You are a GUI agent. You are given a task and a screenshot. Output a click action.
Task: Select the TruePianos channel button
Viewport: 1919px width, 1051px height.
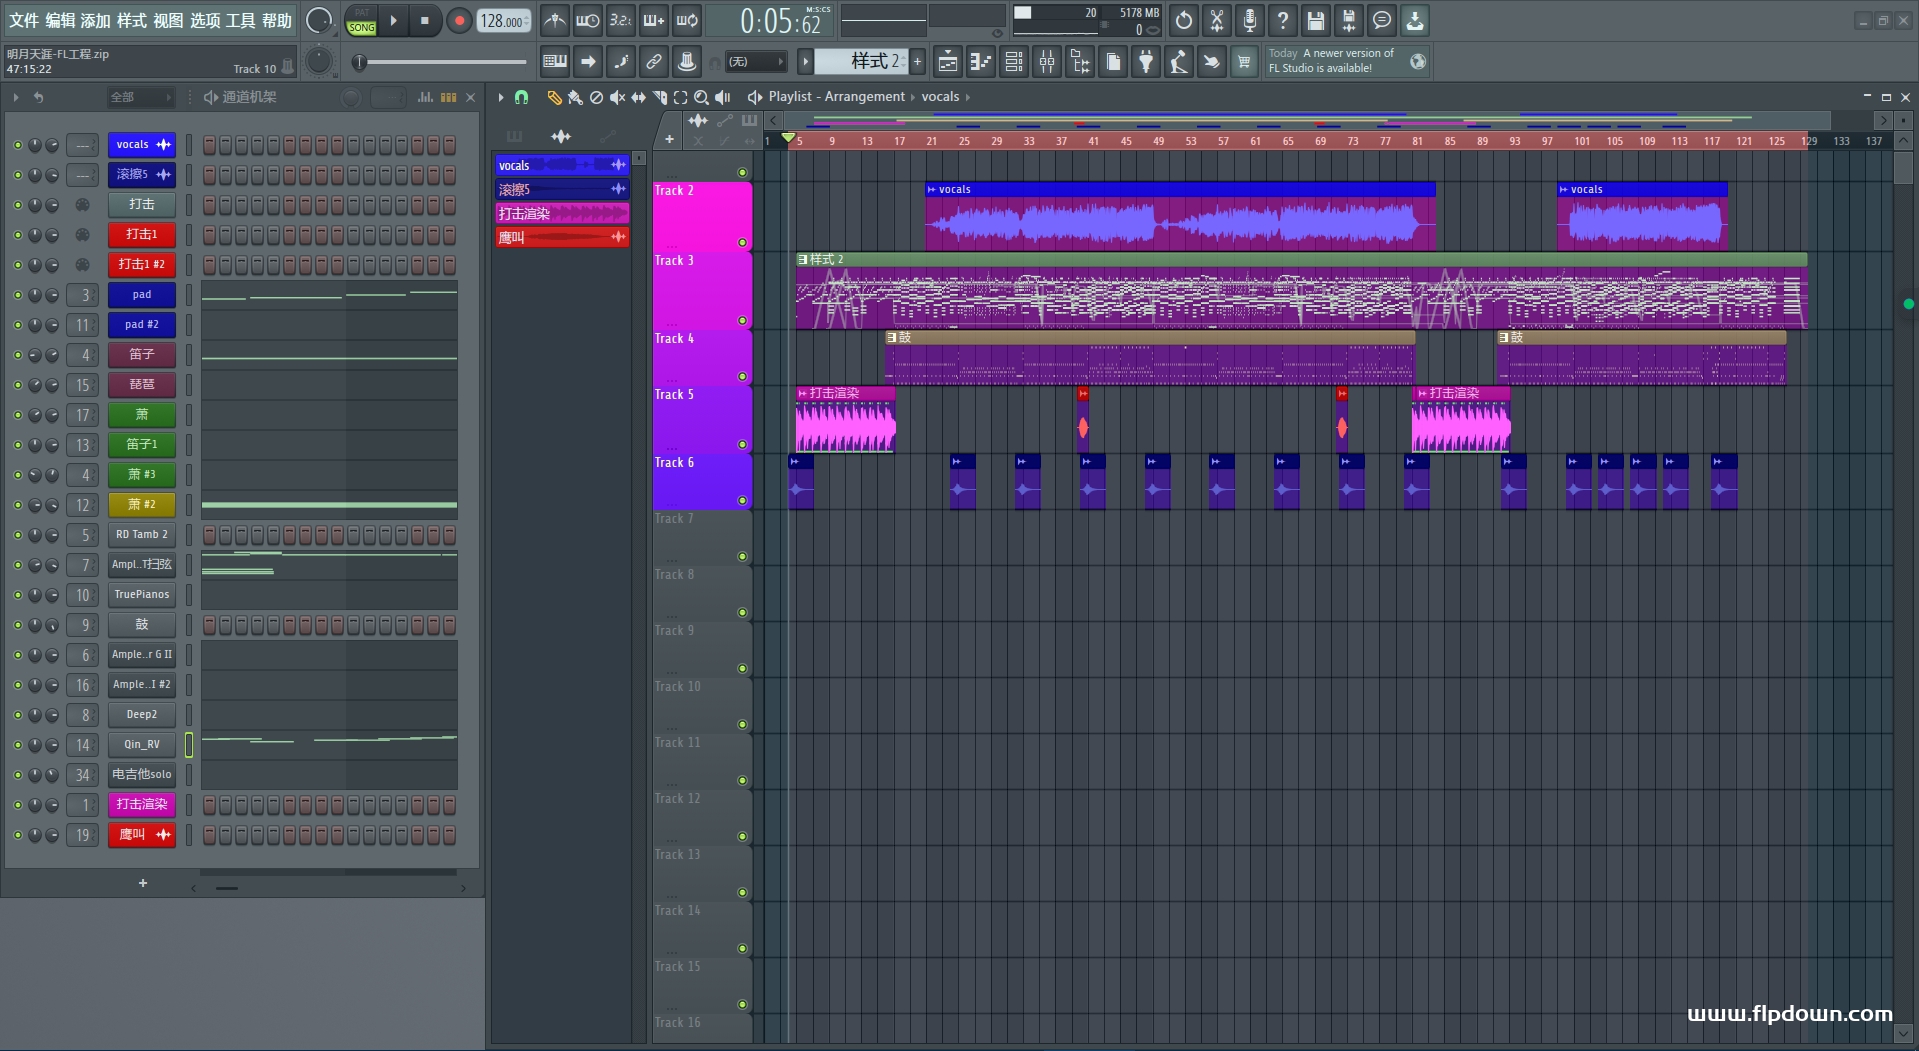coord(142,595)
